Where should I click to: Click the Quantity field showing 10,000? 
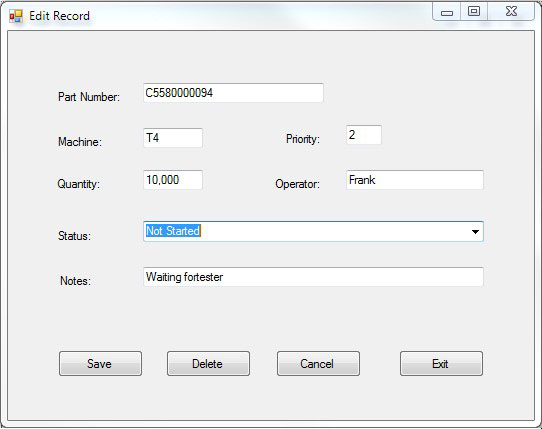coord(173,180)
